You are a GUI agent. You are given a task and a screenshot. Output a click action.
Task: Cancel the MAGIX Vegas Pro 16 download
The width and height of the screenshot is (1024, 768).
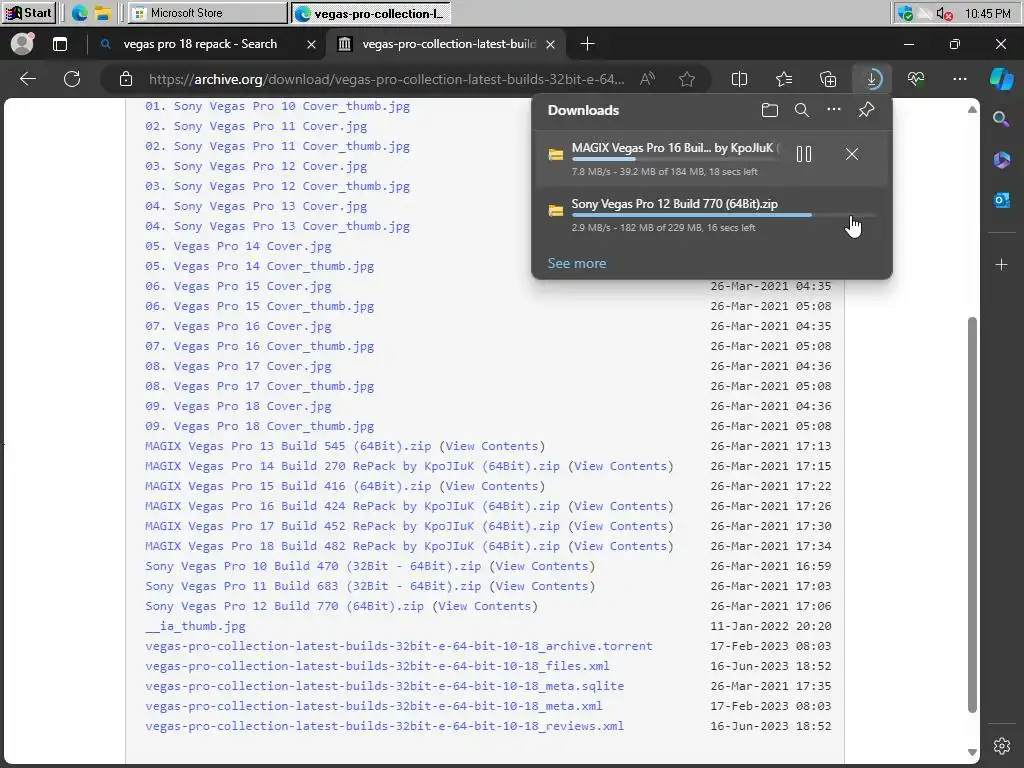point(852,154)
